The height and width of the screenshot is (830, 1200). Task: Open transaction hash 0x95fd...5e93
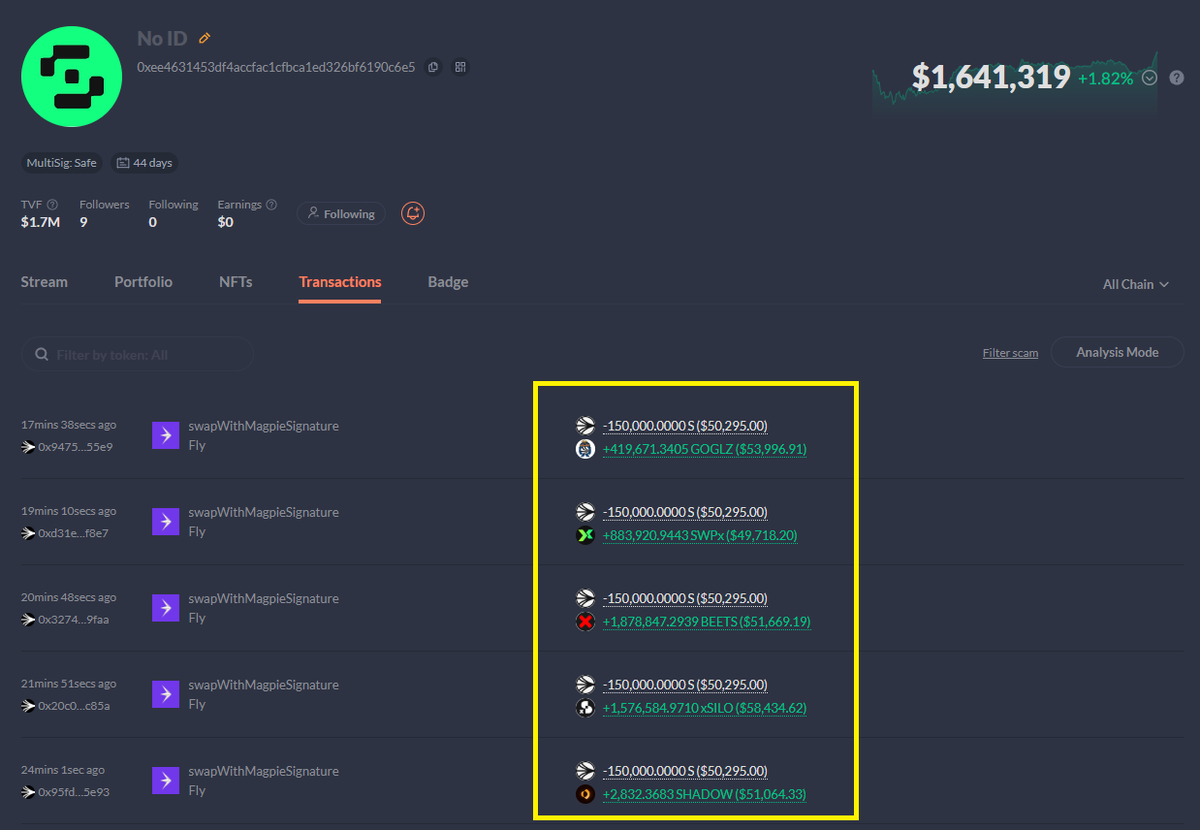74,792
